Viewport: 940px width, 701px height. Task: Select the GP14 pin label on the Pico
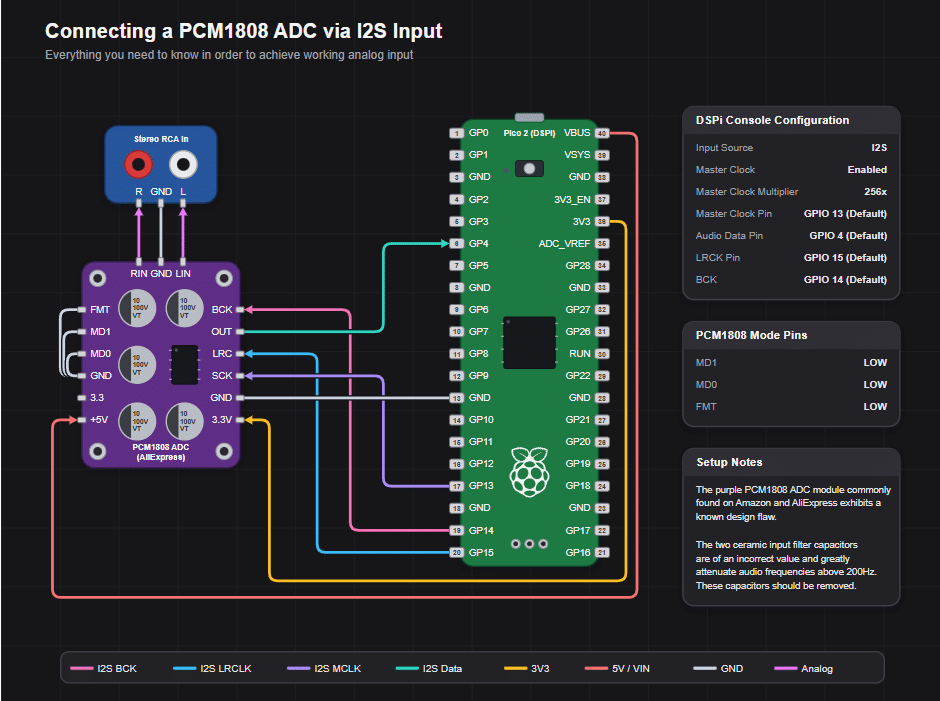coord(481,530)
